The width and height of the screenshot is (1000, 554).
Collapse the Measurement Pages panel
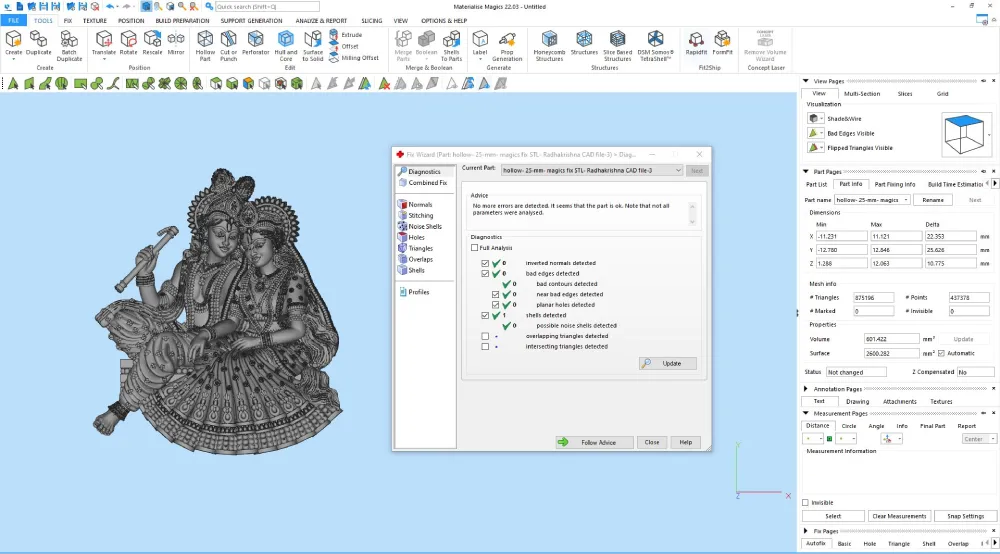click(x=806, y=413)
